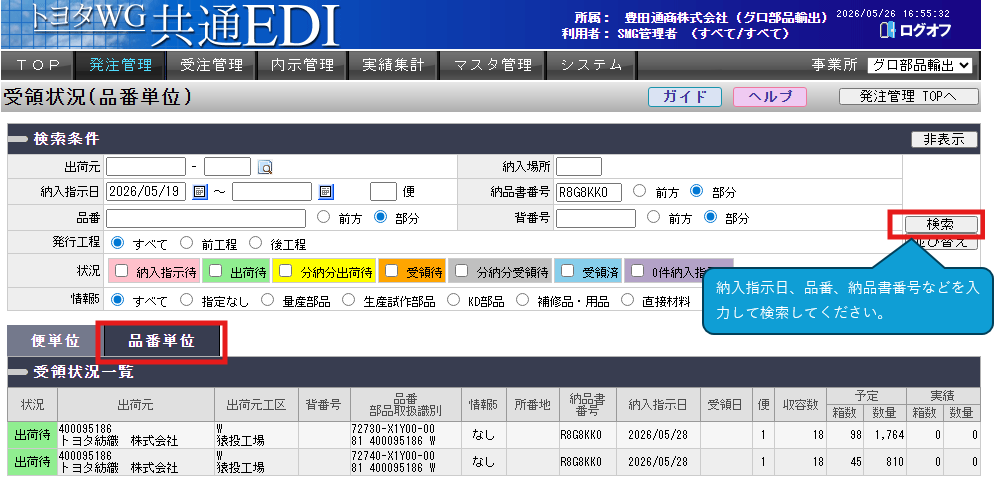994x479 pixels.
Task: Open the 受注管理 menu
Action: (211, 65)
